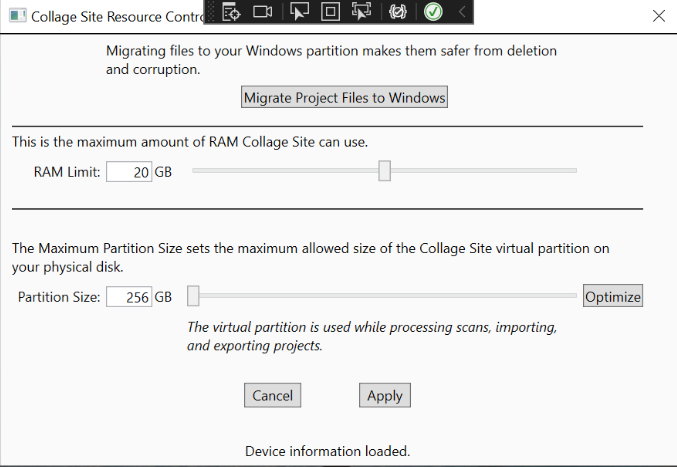This screenshot has width=677, height=467.
Task: Click Migrate Project Files to Windows
Action: click(x=344, y=97)
